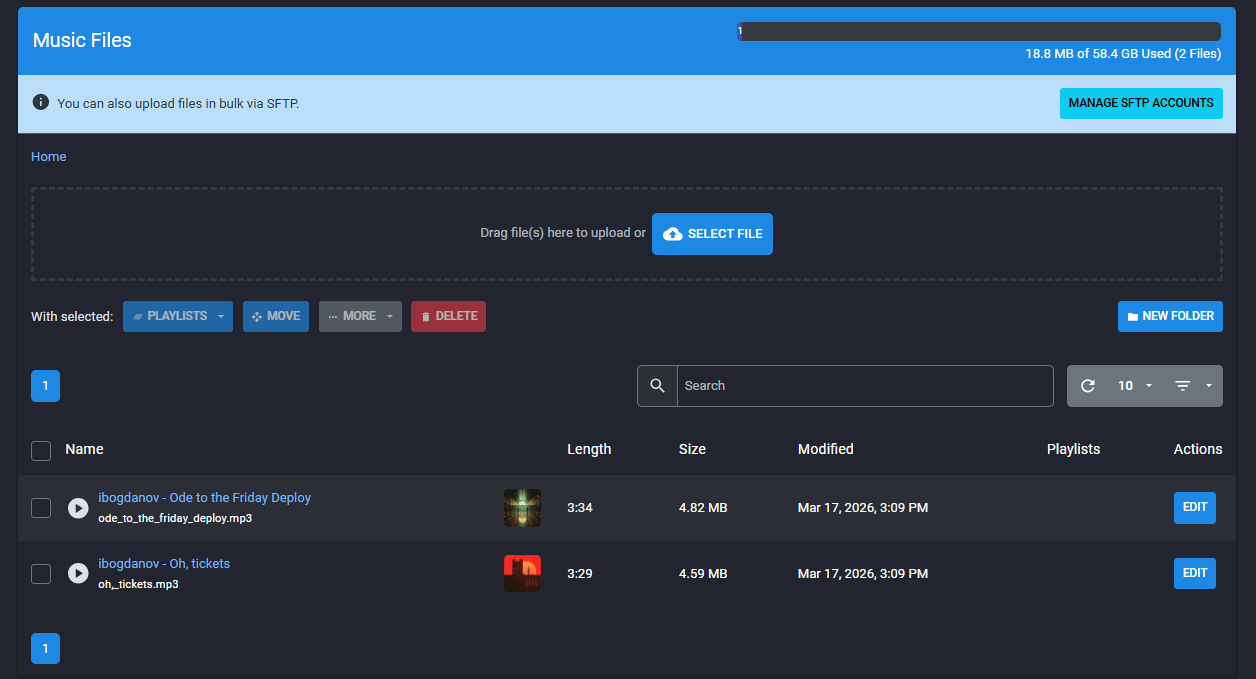Go to the Home breadcrumb
Screen dimensions: 1256x679
49,157
